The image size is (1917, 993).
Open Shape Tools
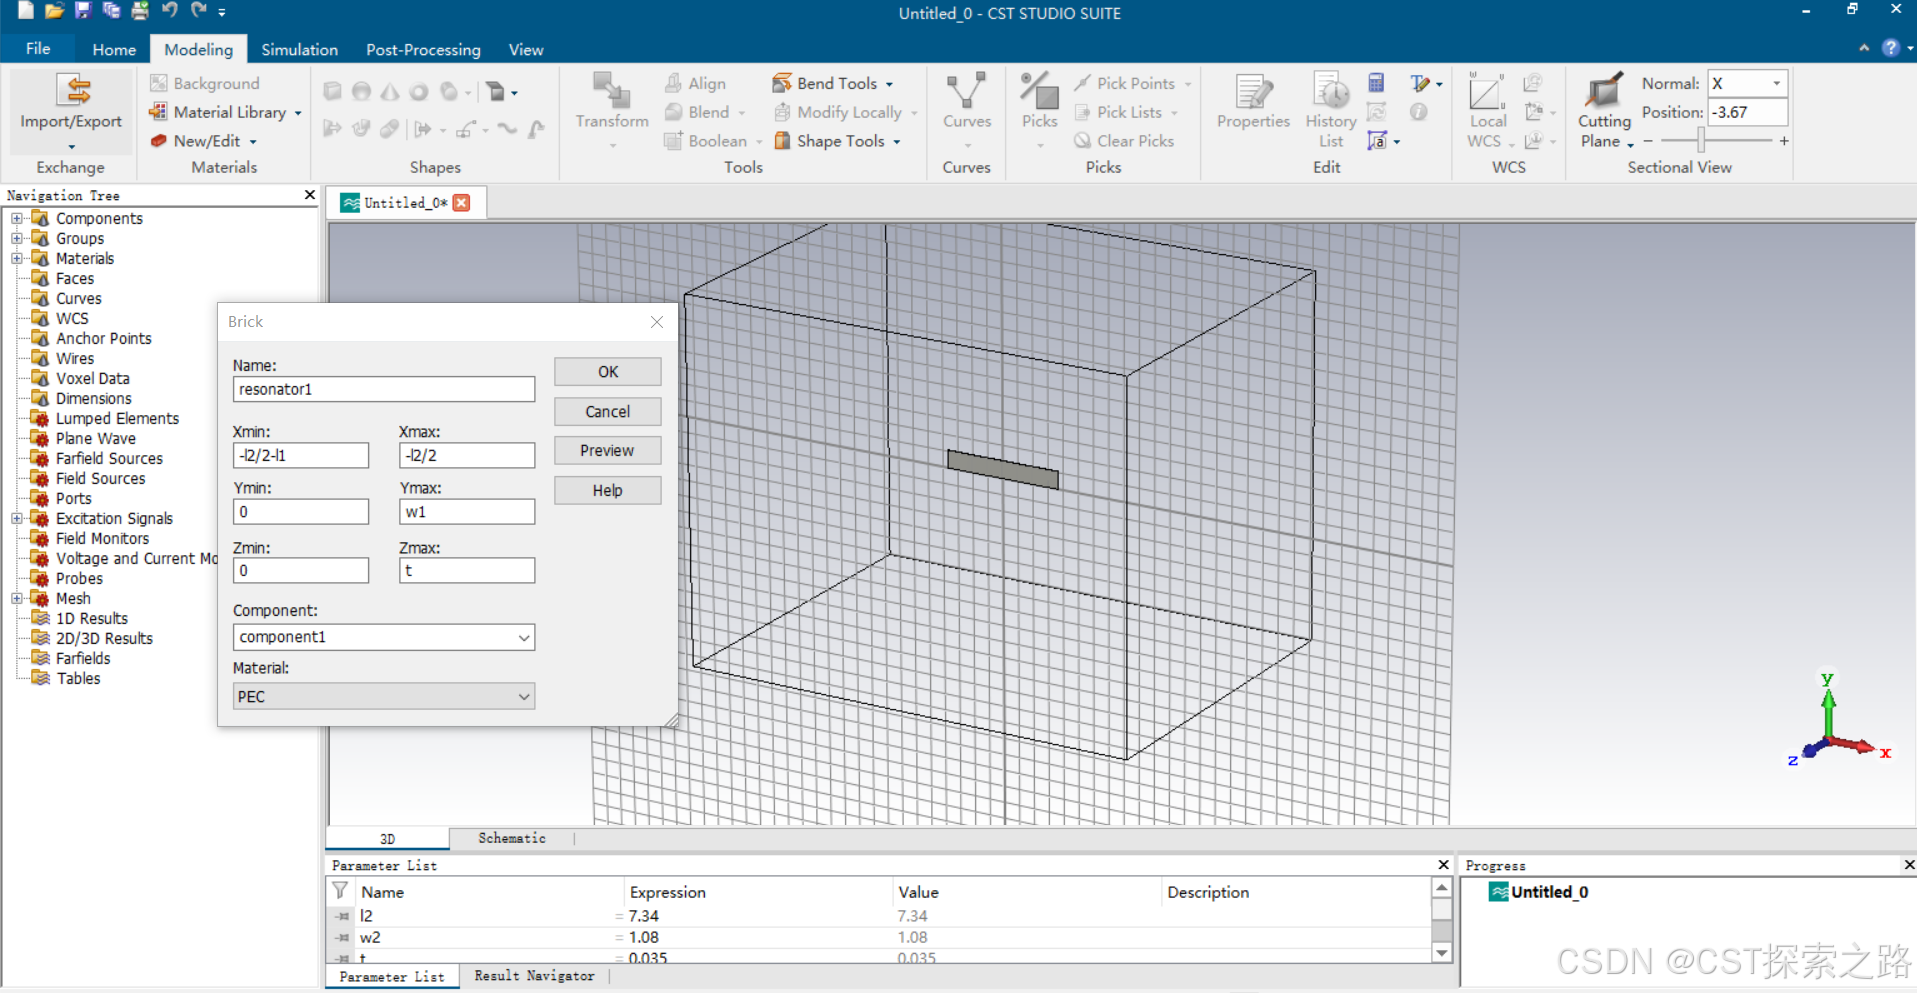(x=838, y=141)
